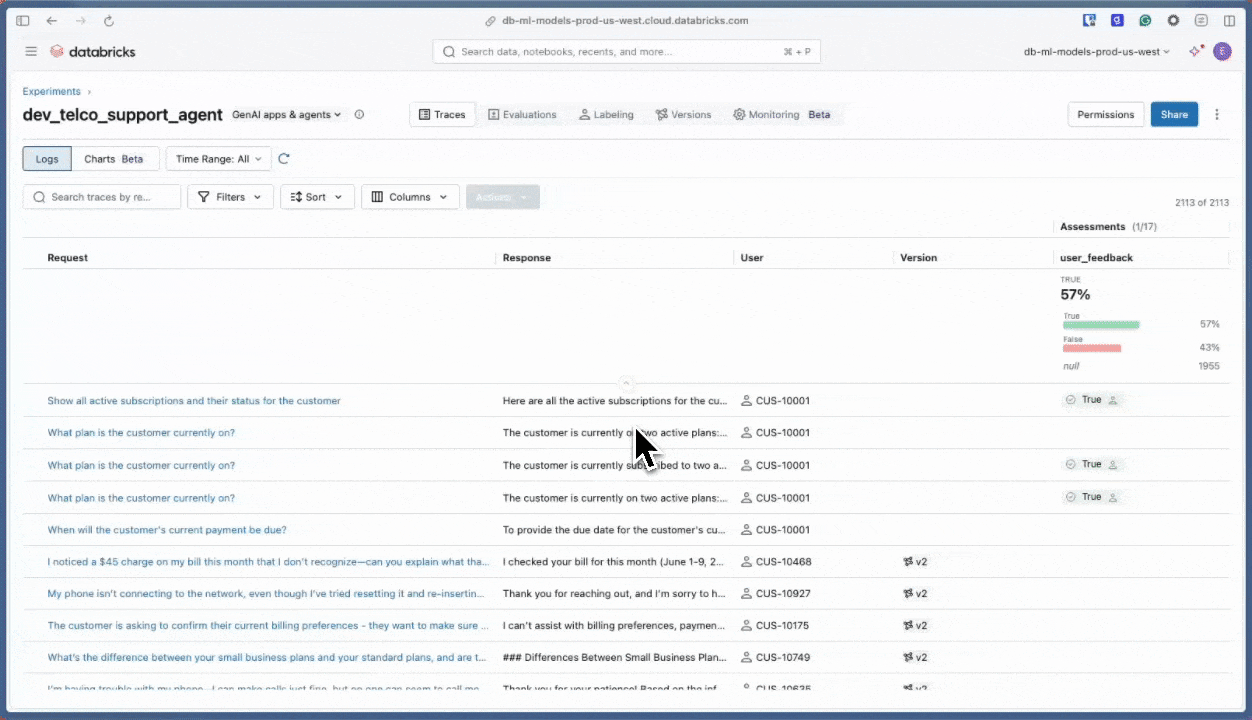The width and height of the screenshot is (1252, 720).
Task: Click the browser address bar URL
Action: coord(625,20)
